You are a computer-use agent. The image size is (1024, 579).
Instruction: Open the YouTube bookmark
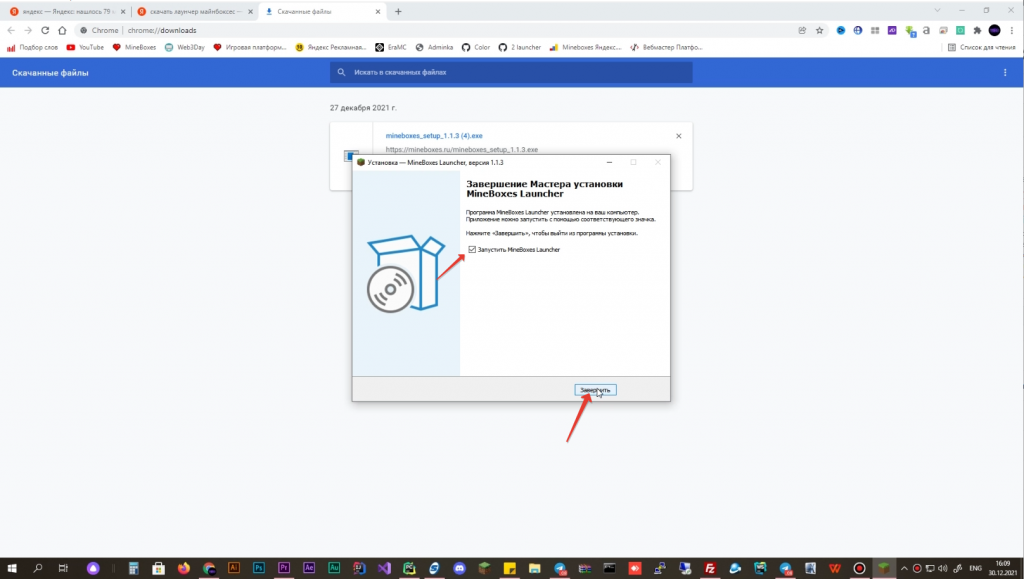[x=85, y=47]
